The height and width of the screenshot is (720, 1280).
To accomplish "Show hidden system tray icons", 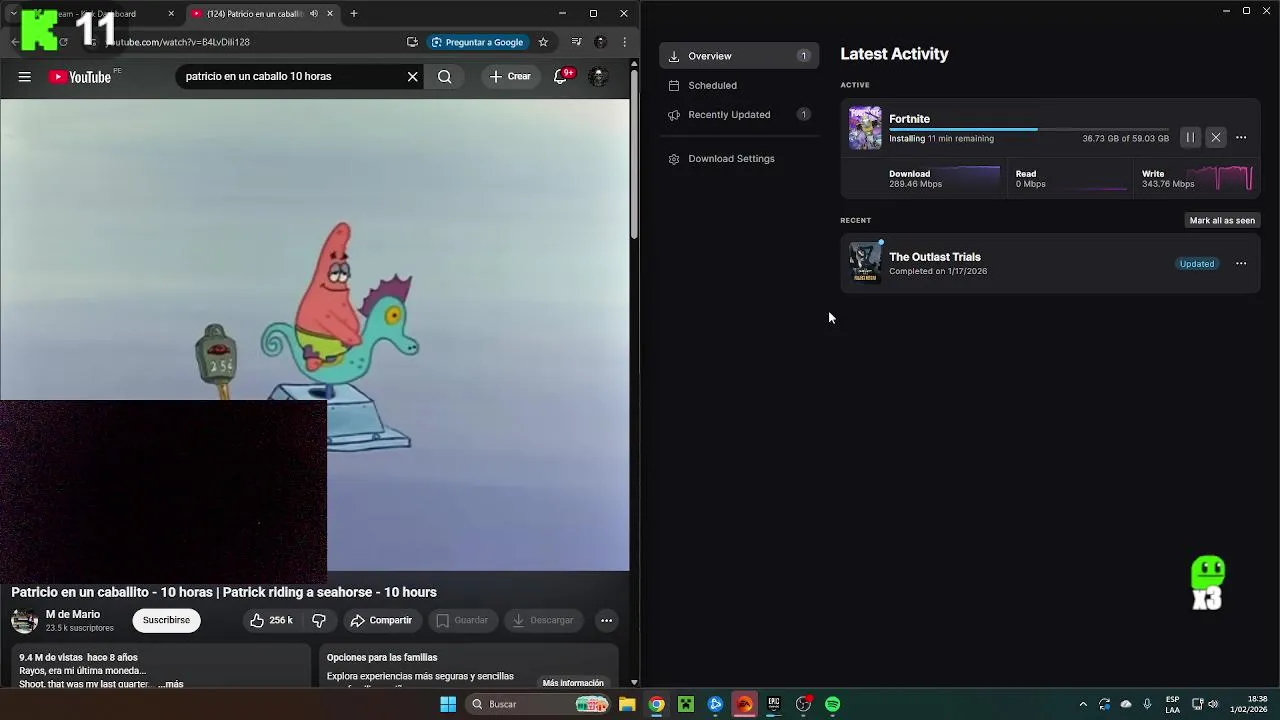I will point(1083,704).
